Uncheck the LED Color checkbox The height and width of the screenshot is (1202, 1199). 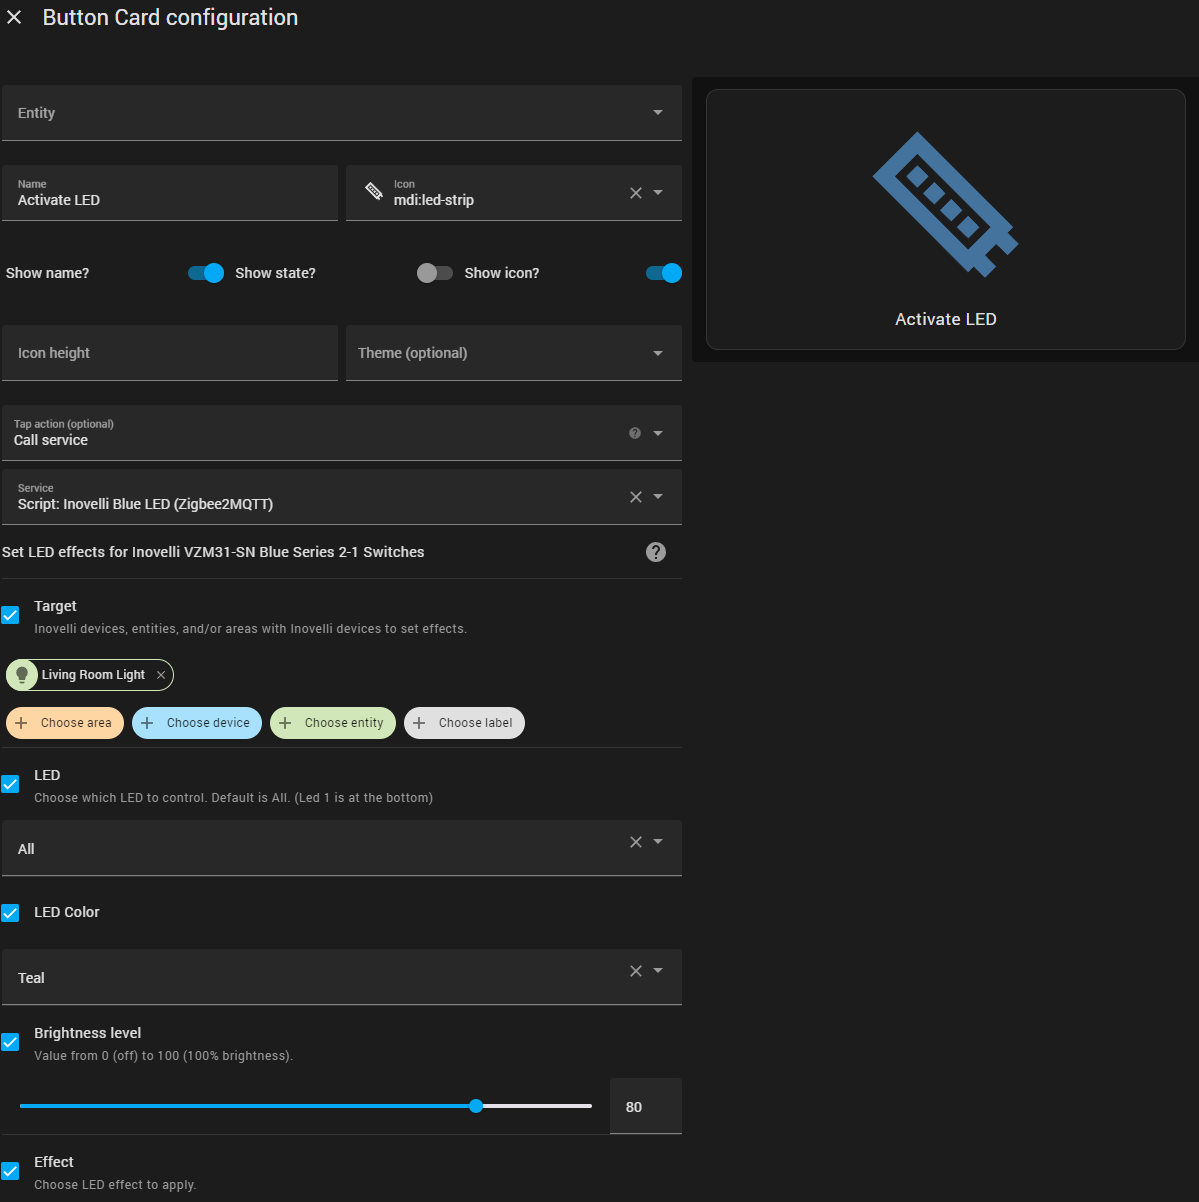click(x=11, y=913)
